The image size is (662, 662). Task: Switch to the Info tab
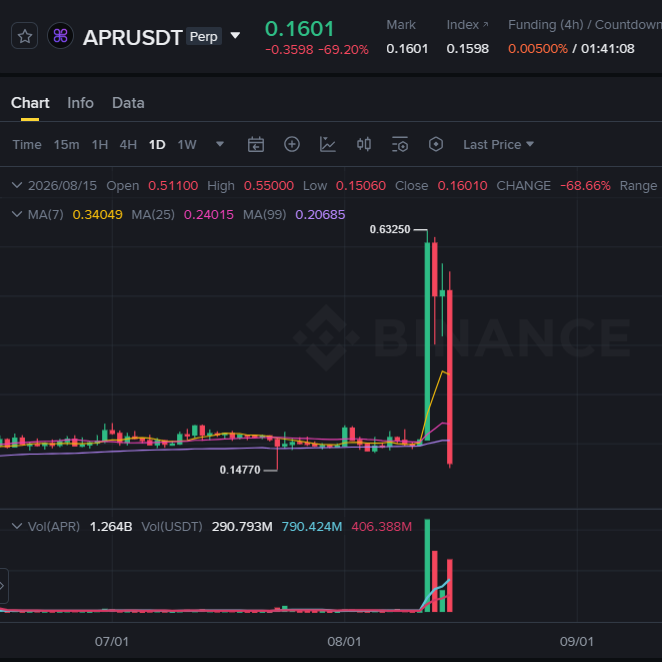80,103
